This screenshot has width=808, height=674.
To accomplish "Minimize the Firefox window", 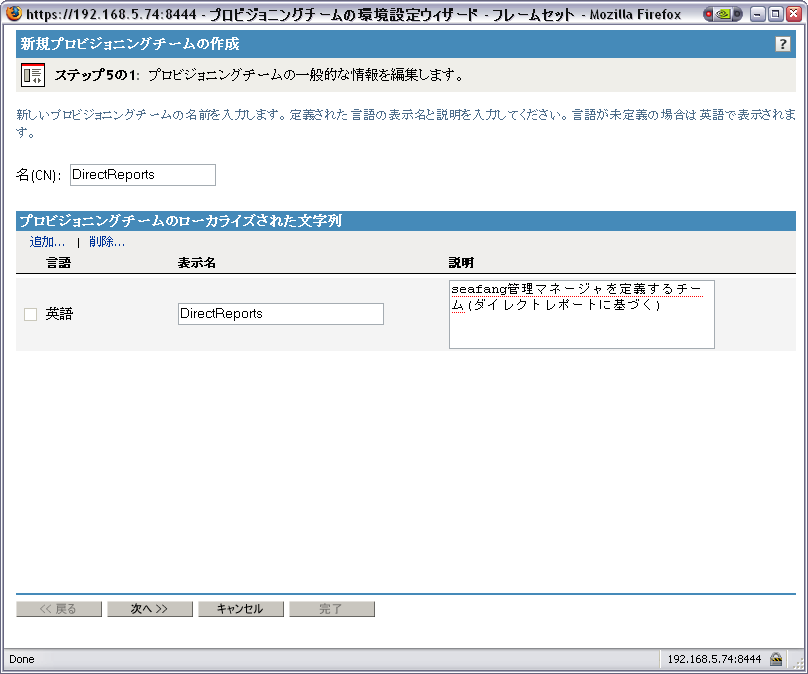I will click(x=757, y=14).
